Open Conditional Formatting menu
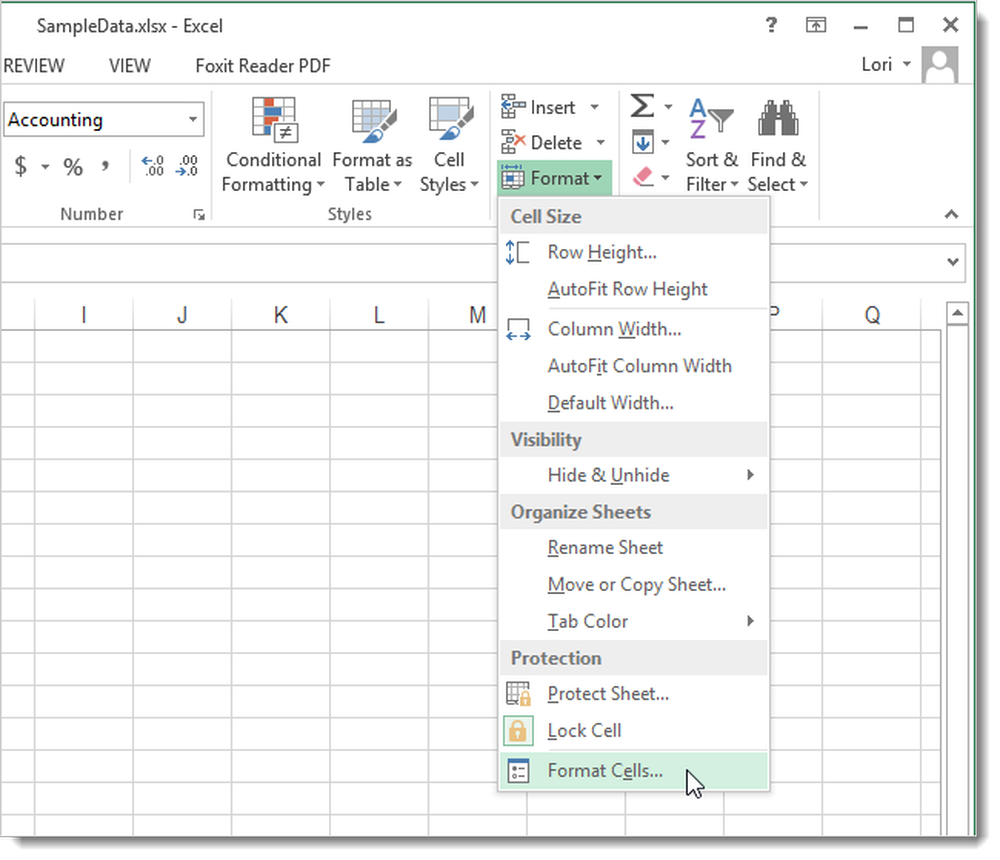Screen dimensions: 1000x860 pyautogui.click(x=272, y=144)
